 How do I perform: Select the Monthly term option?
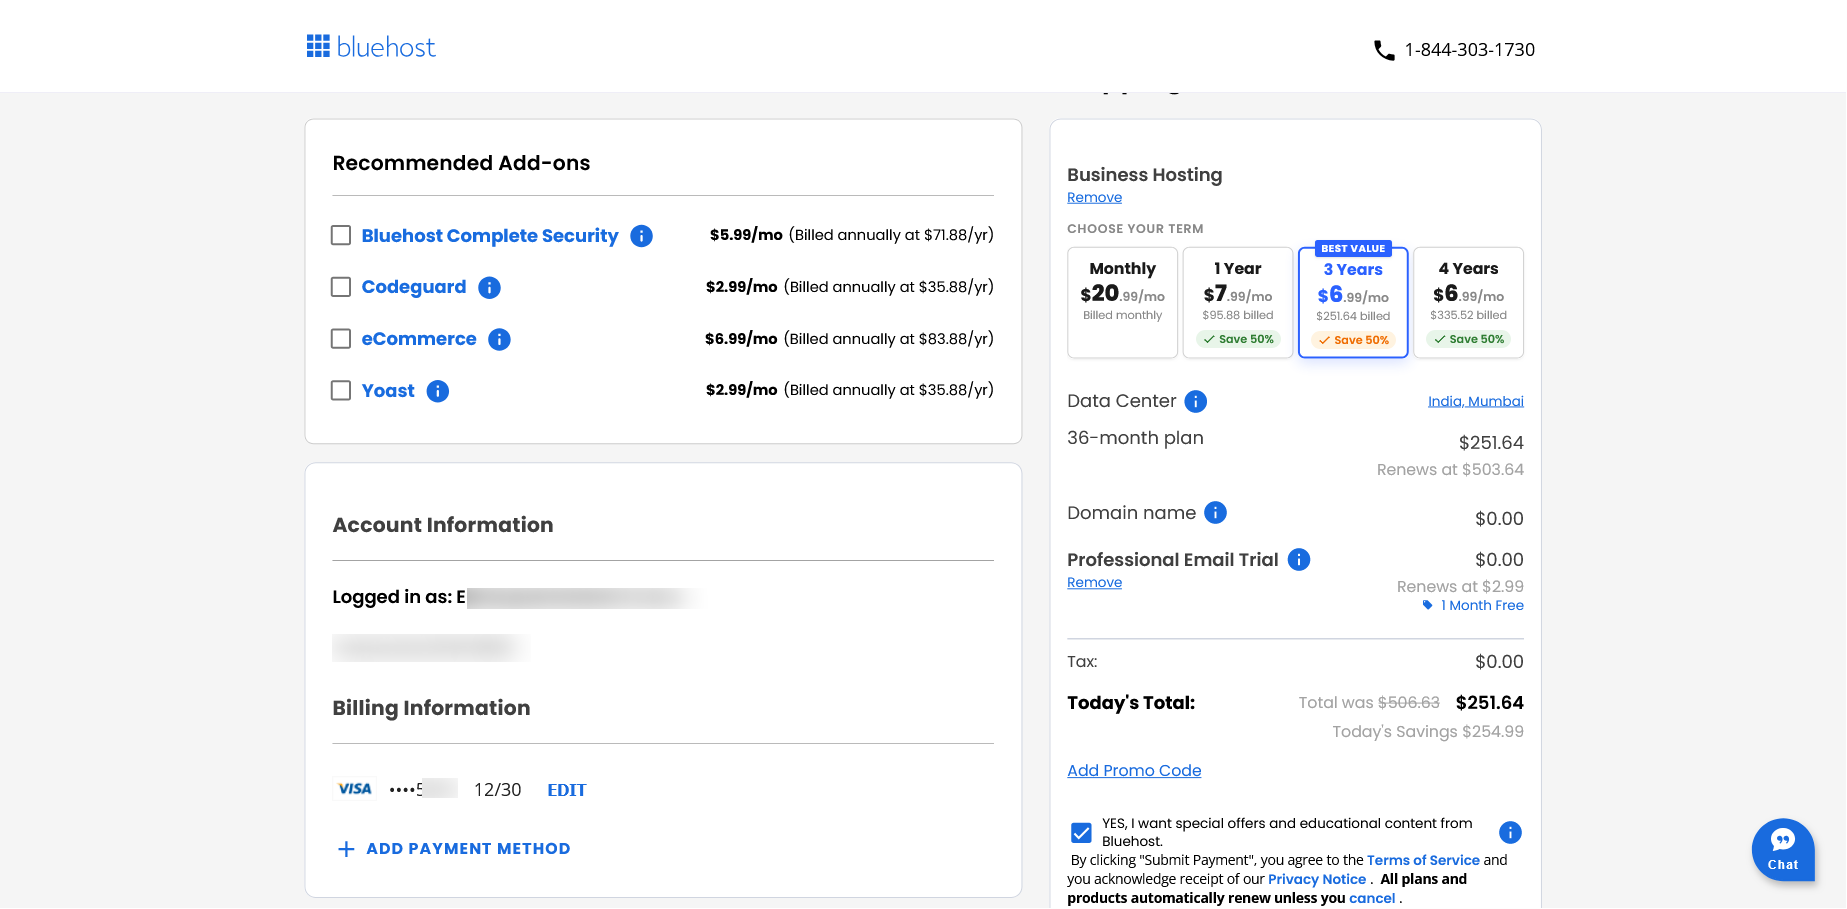point(1122,302)
